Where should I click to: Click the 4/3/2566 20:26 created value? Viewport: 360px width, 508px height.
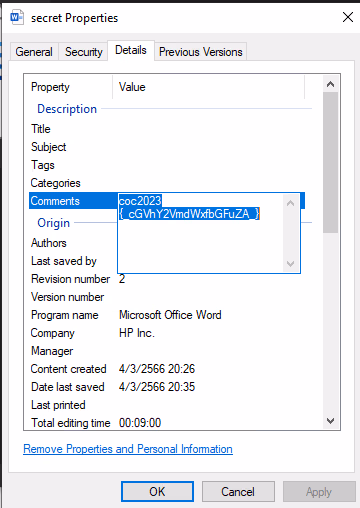[157, 369]
